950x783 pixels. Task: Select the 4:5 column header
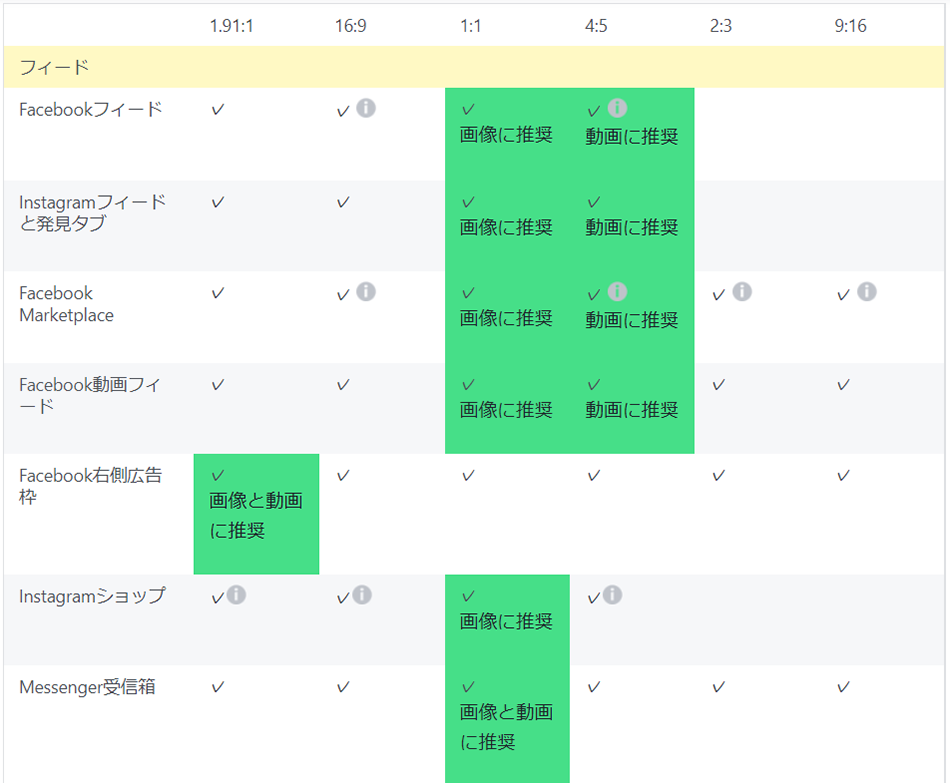click(596, 26)
